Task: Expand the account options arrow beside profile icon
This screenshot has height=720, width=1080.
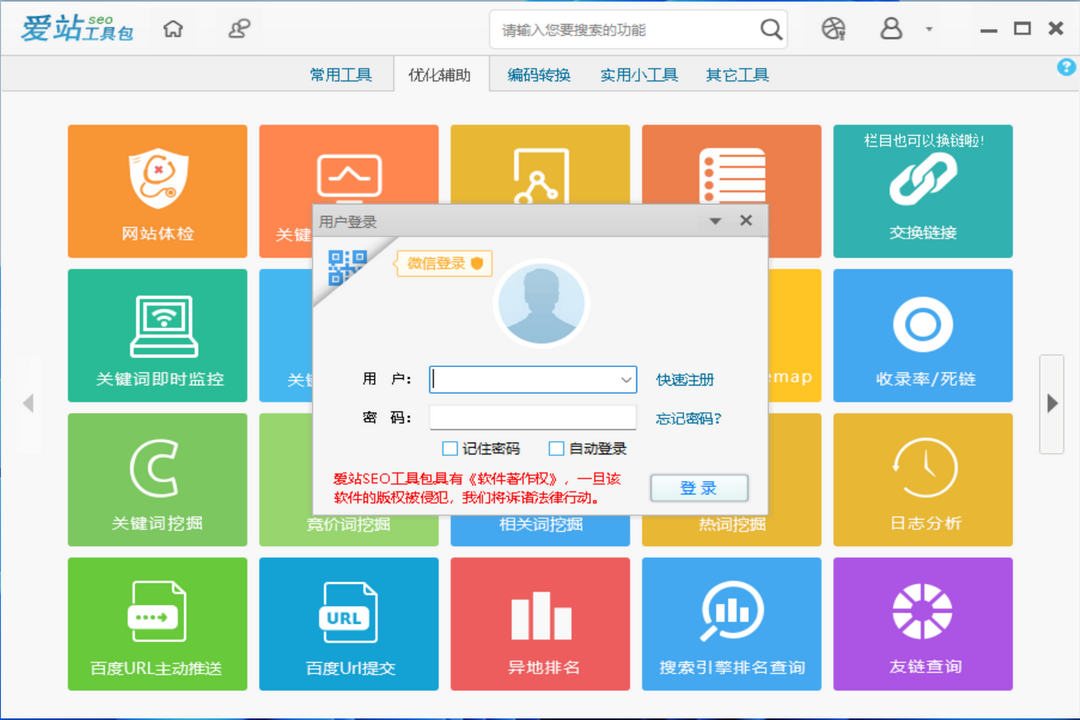Action: pyautogui.click(x=930, y=29)
